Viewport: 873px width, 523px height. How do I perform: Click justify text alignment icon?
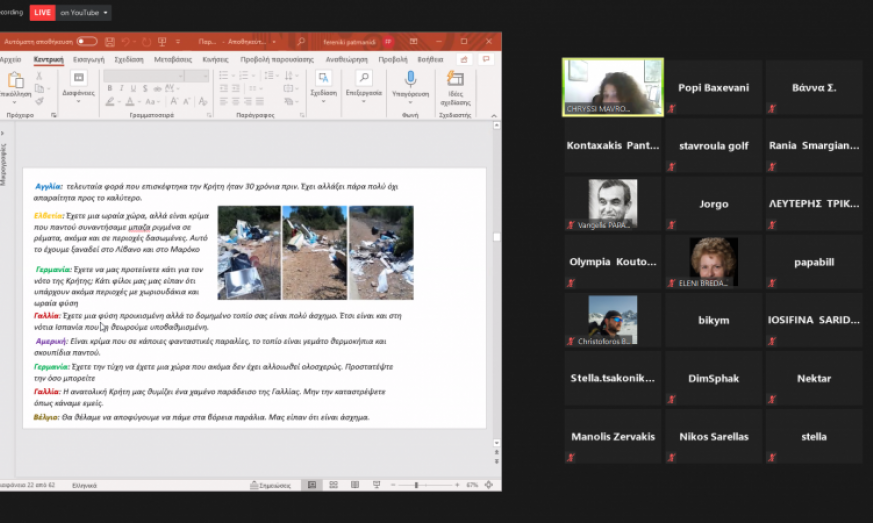pos(259,101)
